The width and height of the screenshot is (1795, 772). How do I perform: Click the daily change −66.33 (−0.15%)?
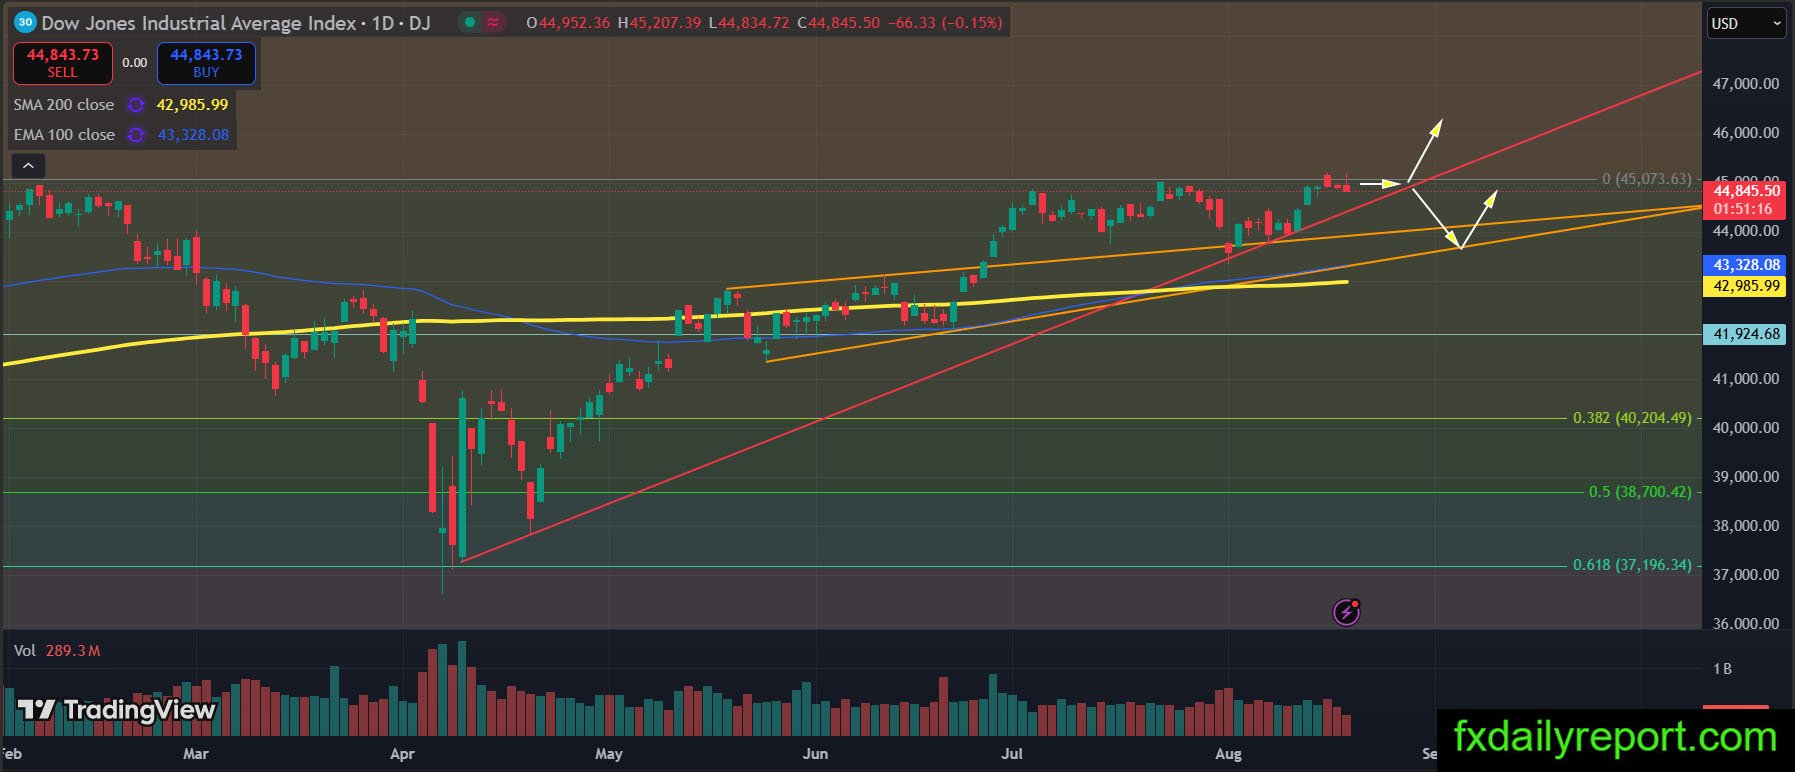pyautogui.click(x=944, y=23)
